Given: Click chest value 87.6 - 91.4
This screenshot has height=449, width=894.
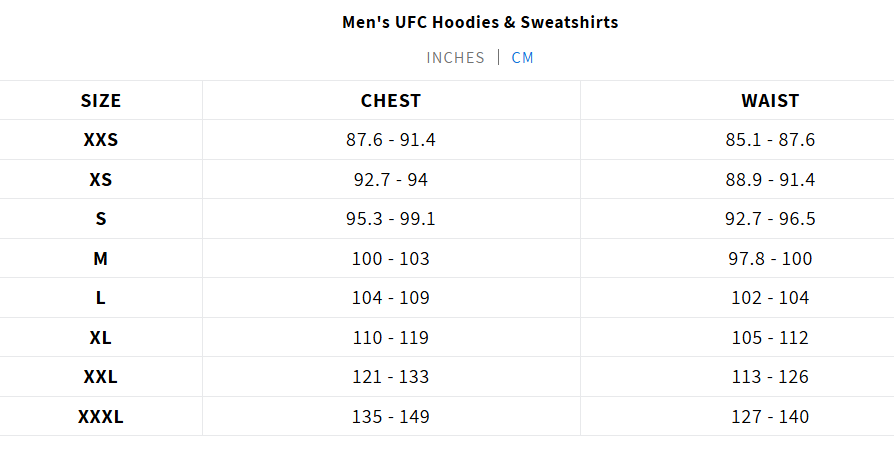Looking at the screenshot, I should coord(391,140).
